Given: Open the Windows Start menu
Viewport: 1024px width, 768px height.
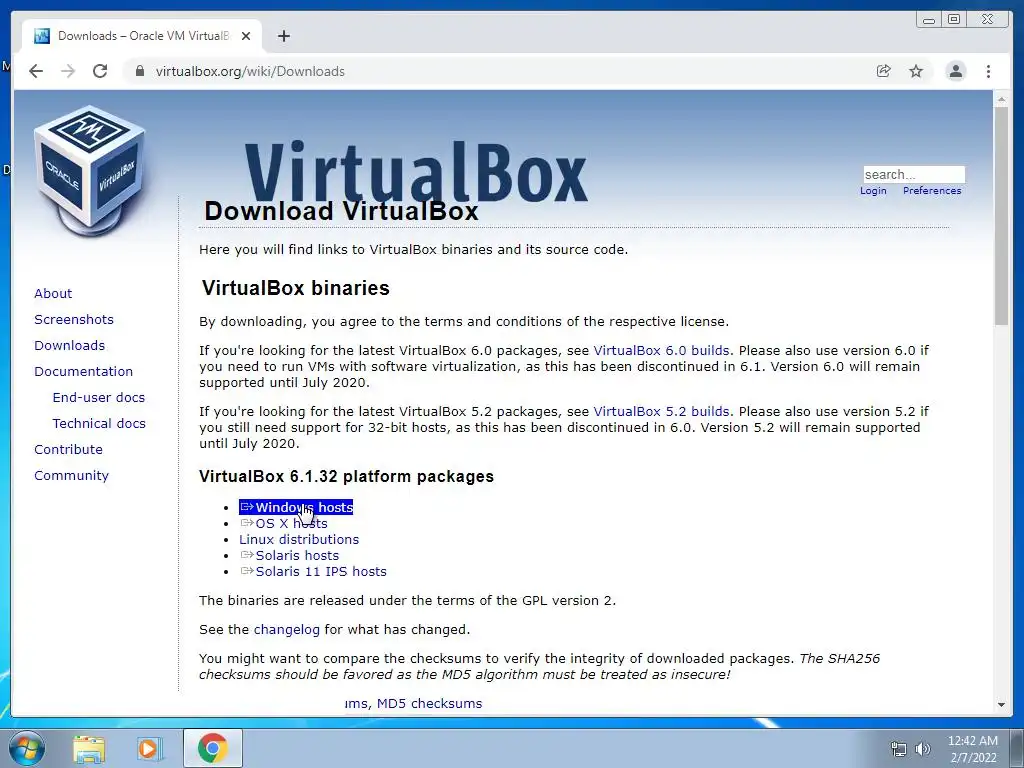Looking at the screenshot, I should (26, 748).
